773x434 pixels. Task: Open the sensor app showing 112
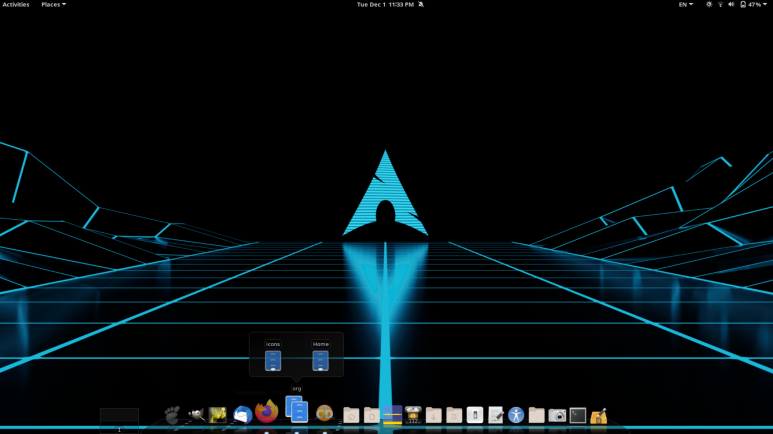coord(413,415)
